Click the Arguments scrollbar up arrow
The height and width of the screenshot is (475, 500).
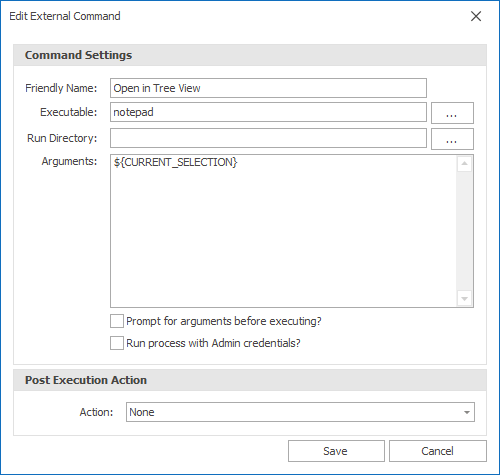[x=464, y=164]
